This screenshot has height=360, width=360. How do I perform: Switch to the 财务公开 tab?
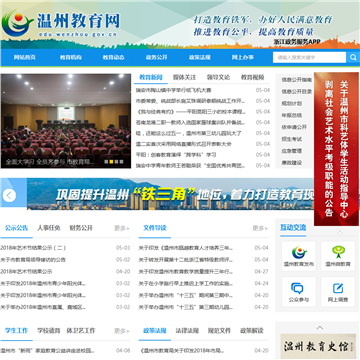[x=81, y=228]
